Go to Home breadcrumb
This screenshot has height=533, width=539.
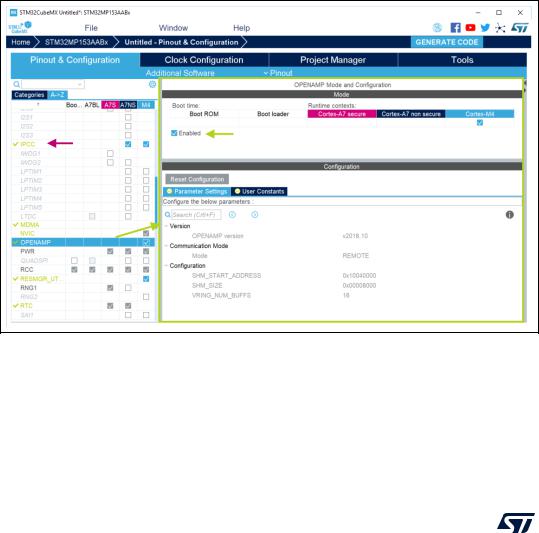point(21,42)
